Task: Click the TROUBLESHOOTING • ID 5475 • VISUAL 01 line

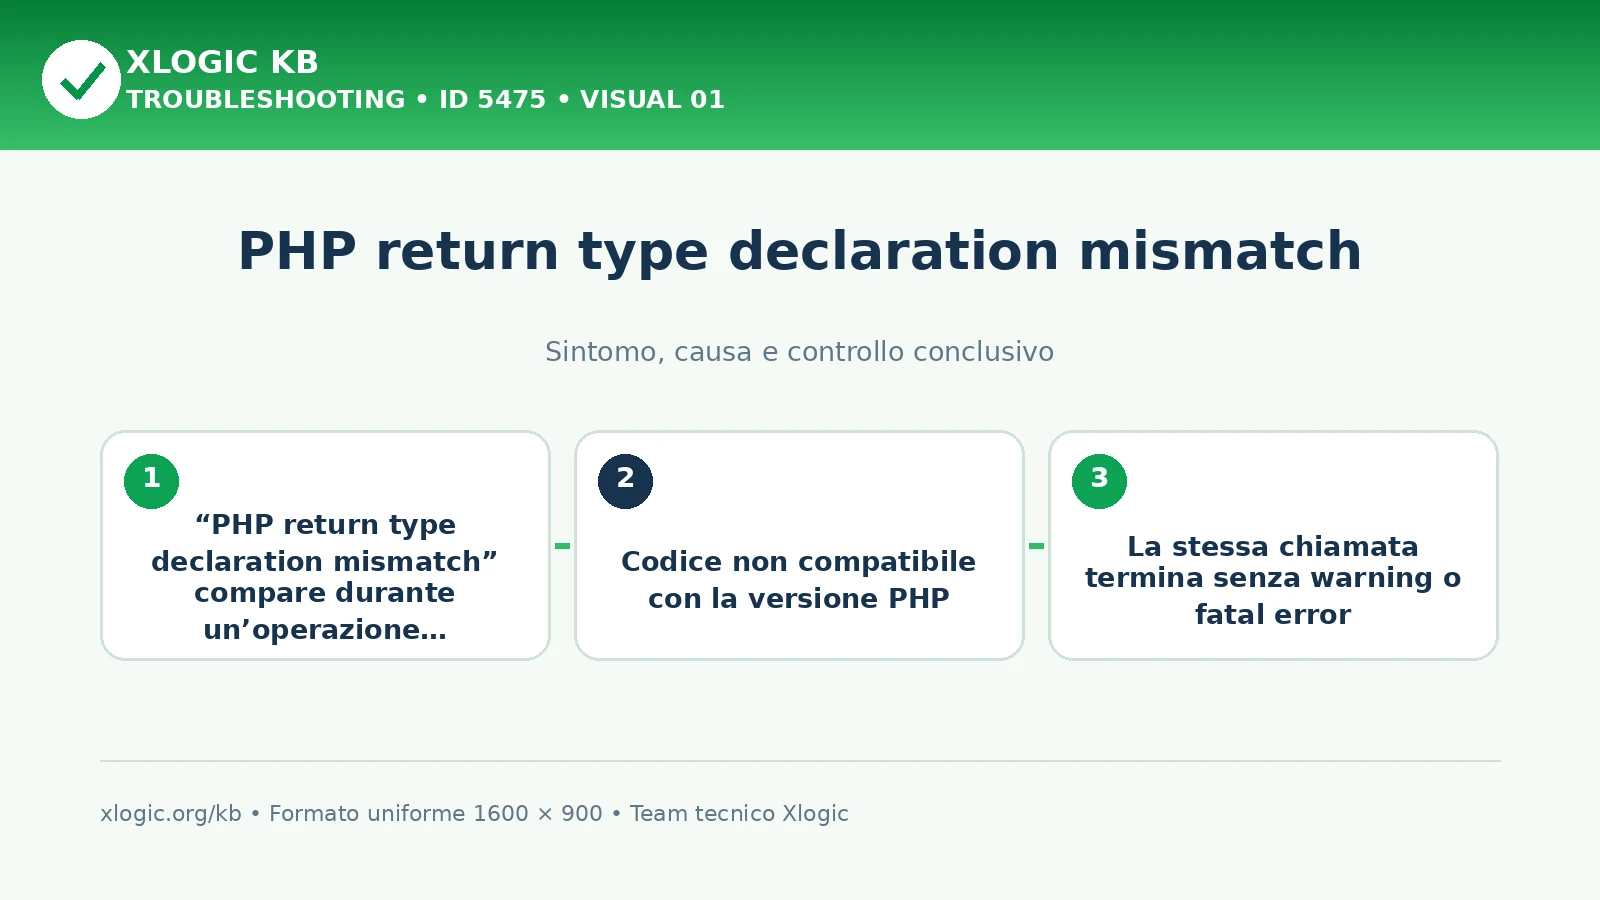Action: (425, 100)
